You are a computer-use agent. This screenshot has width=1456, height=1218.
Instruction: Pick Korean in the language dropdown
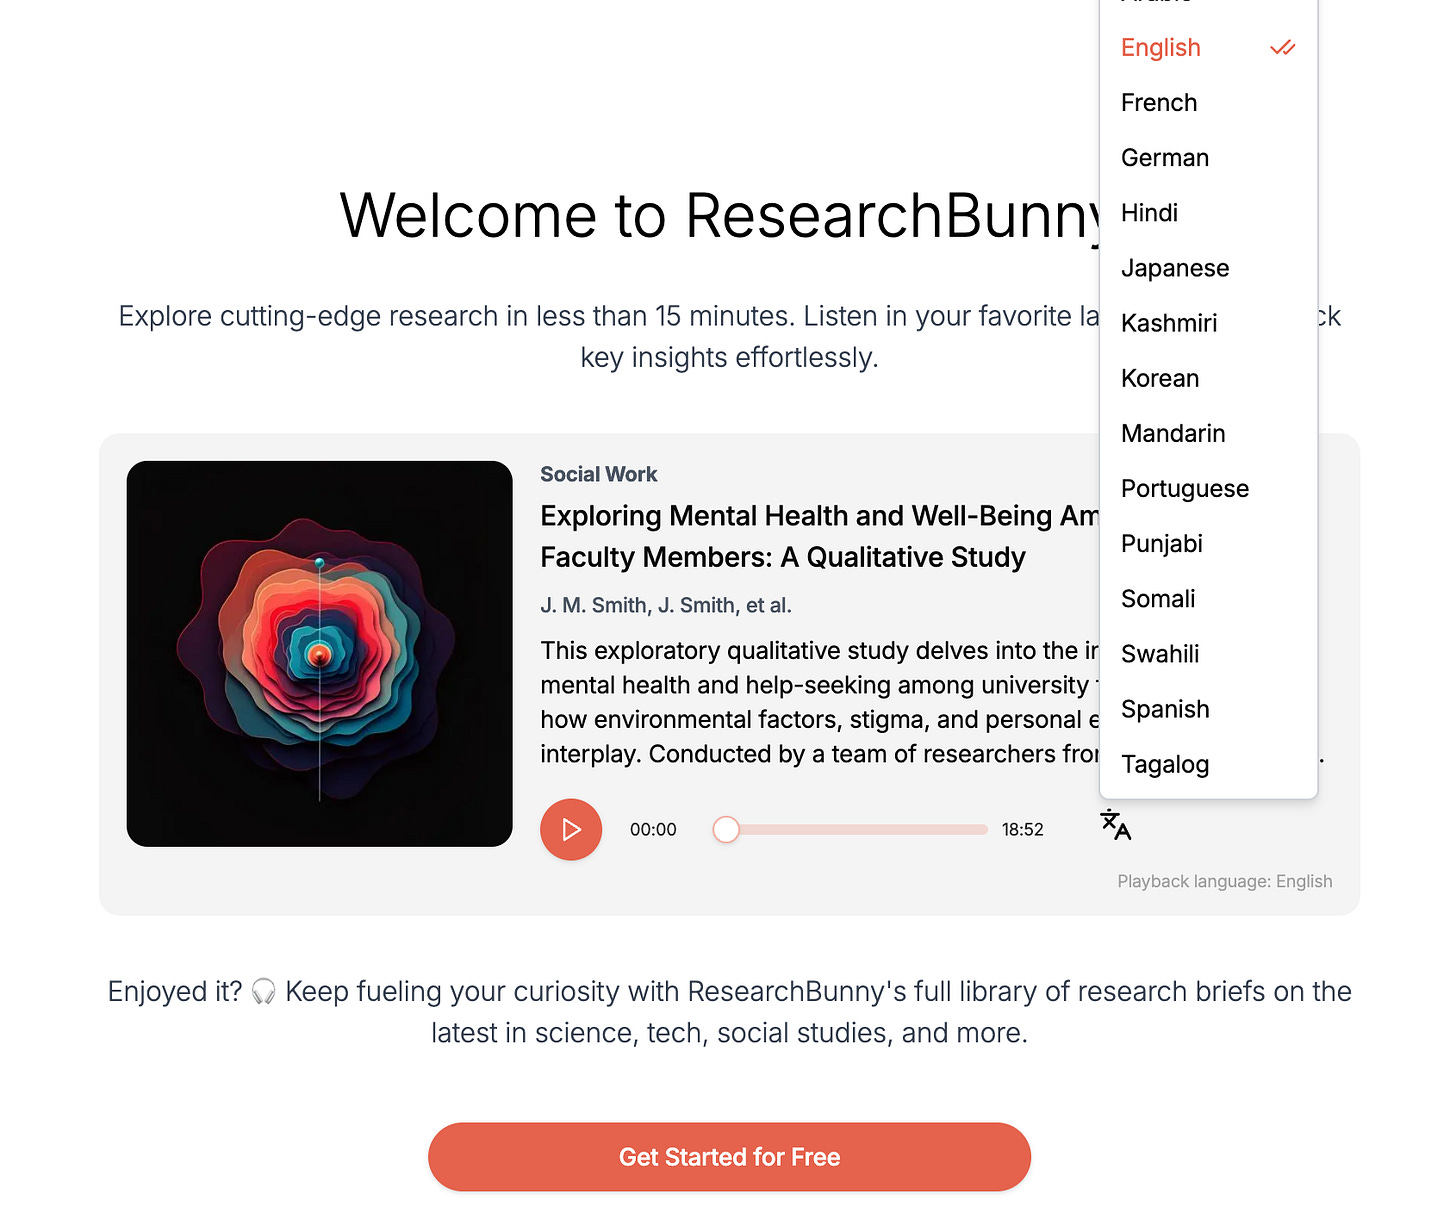(1208, 378)
